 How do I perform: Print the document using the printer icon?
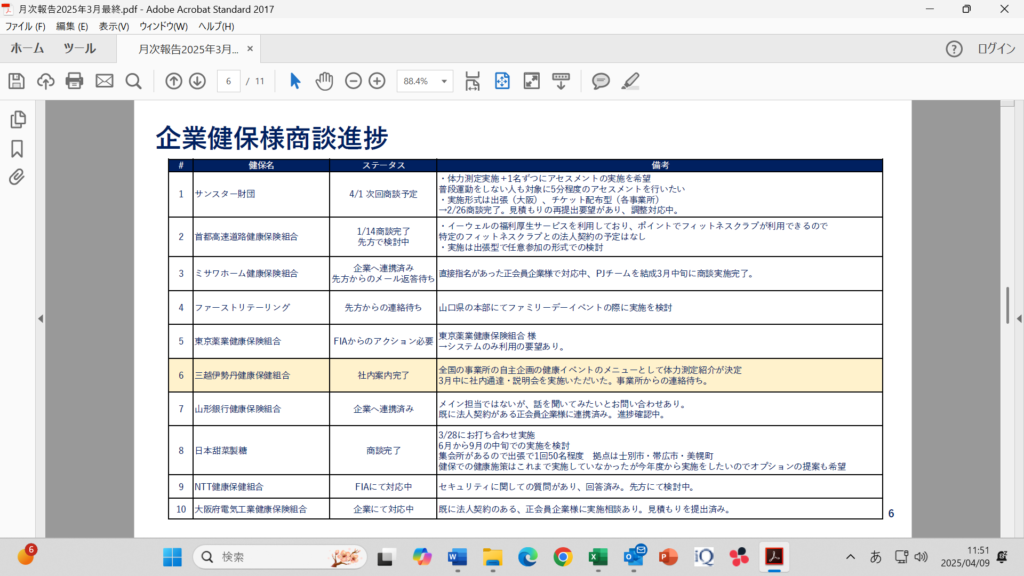(x=74, y=81)
